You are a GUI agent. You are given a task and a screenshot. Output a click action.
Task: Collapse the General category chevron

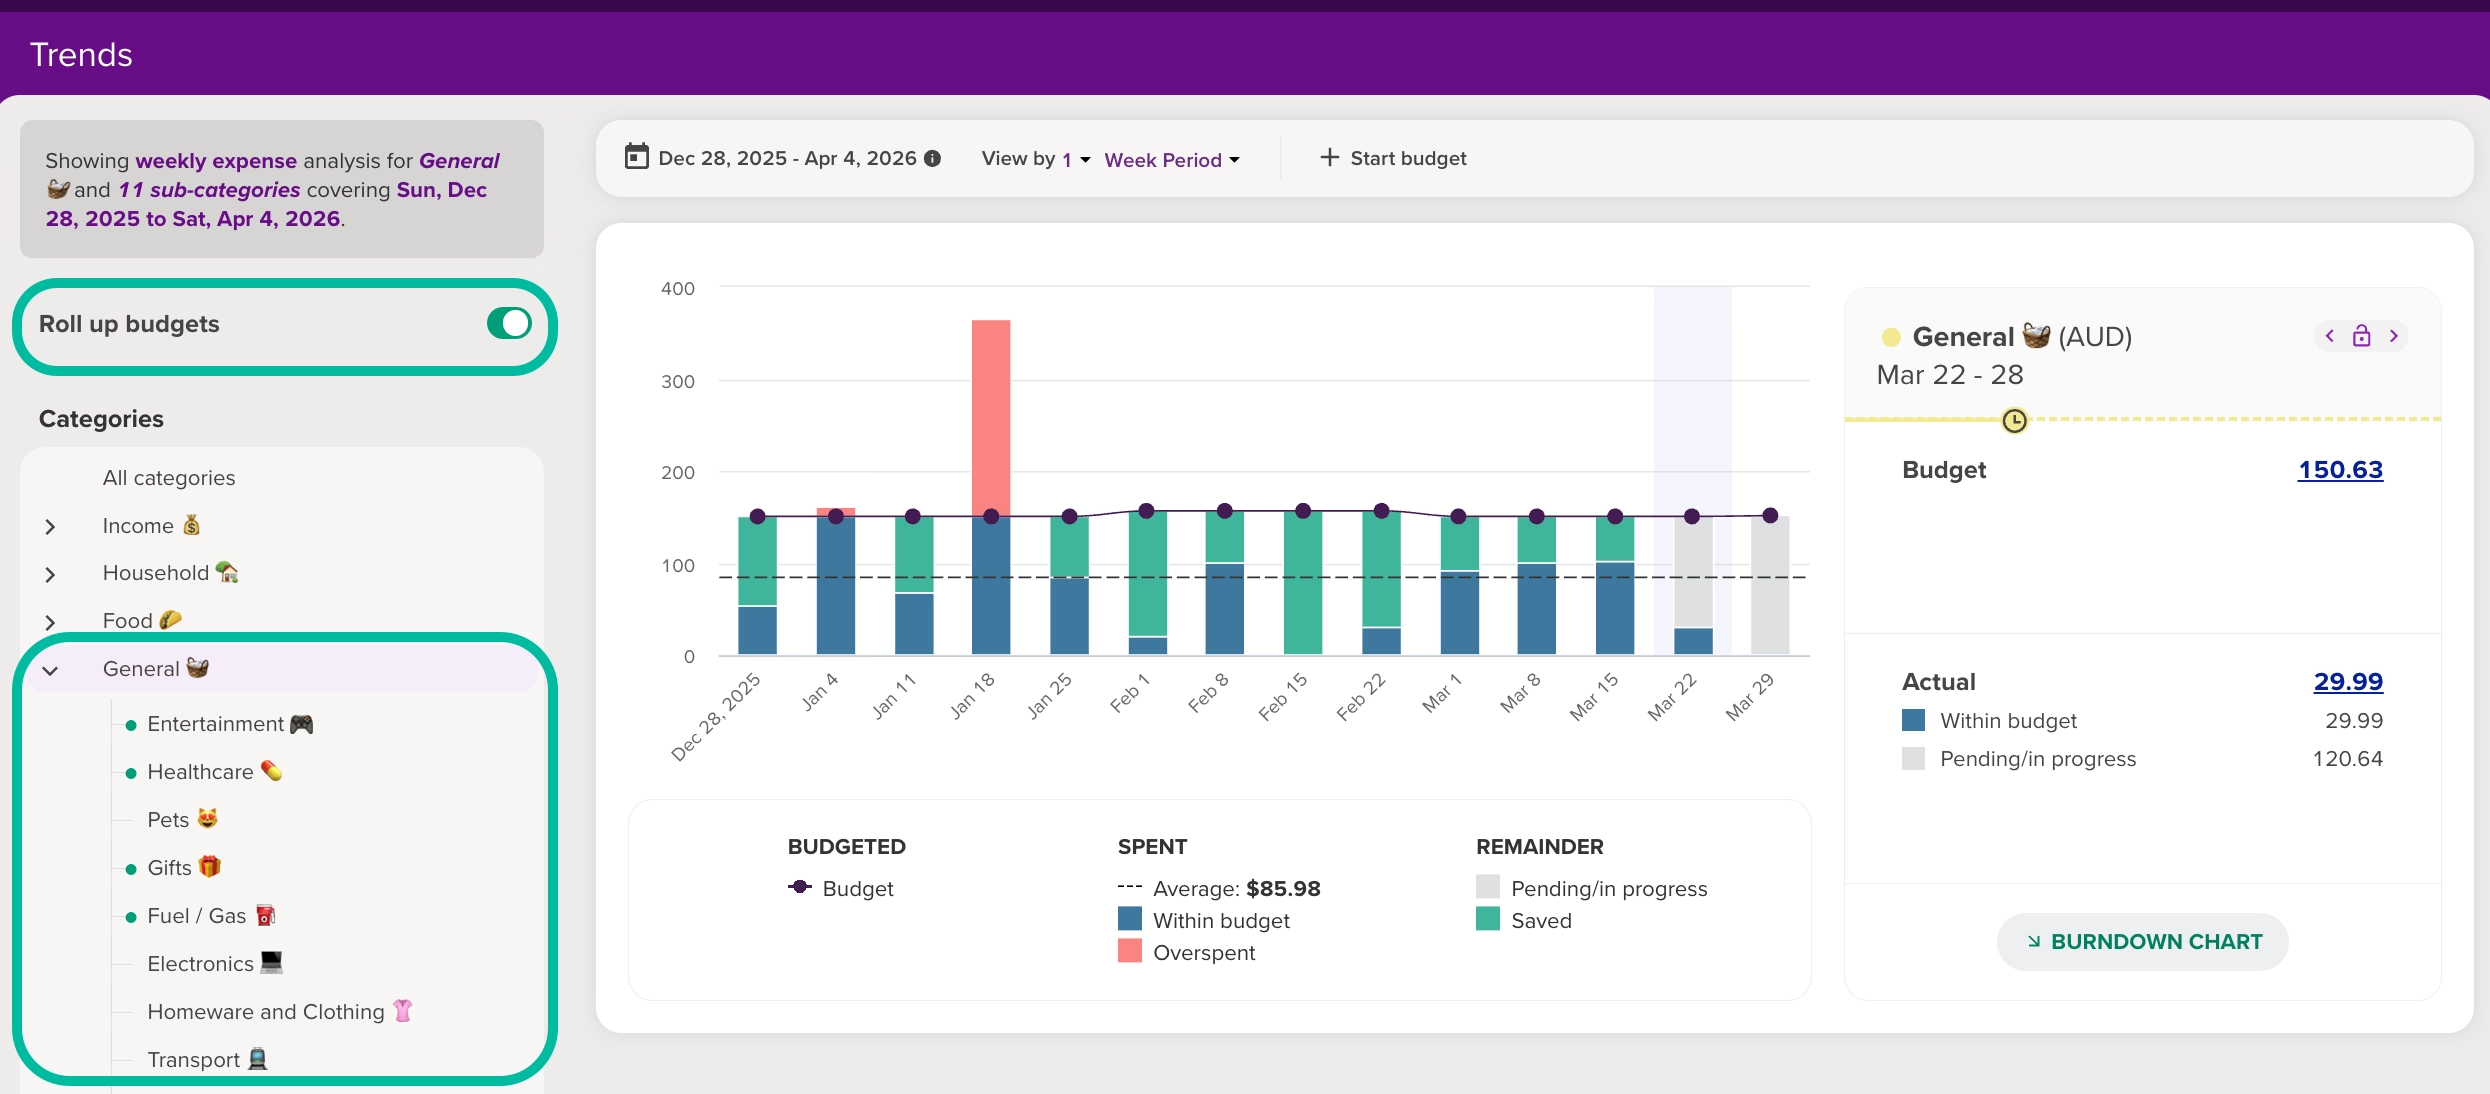click(50, 670)
